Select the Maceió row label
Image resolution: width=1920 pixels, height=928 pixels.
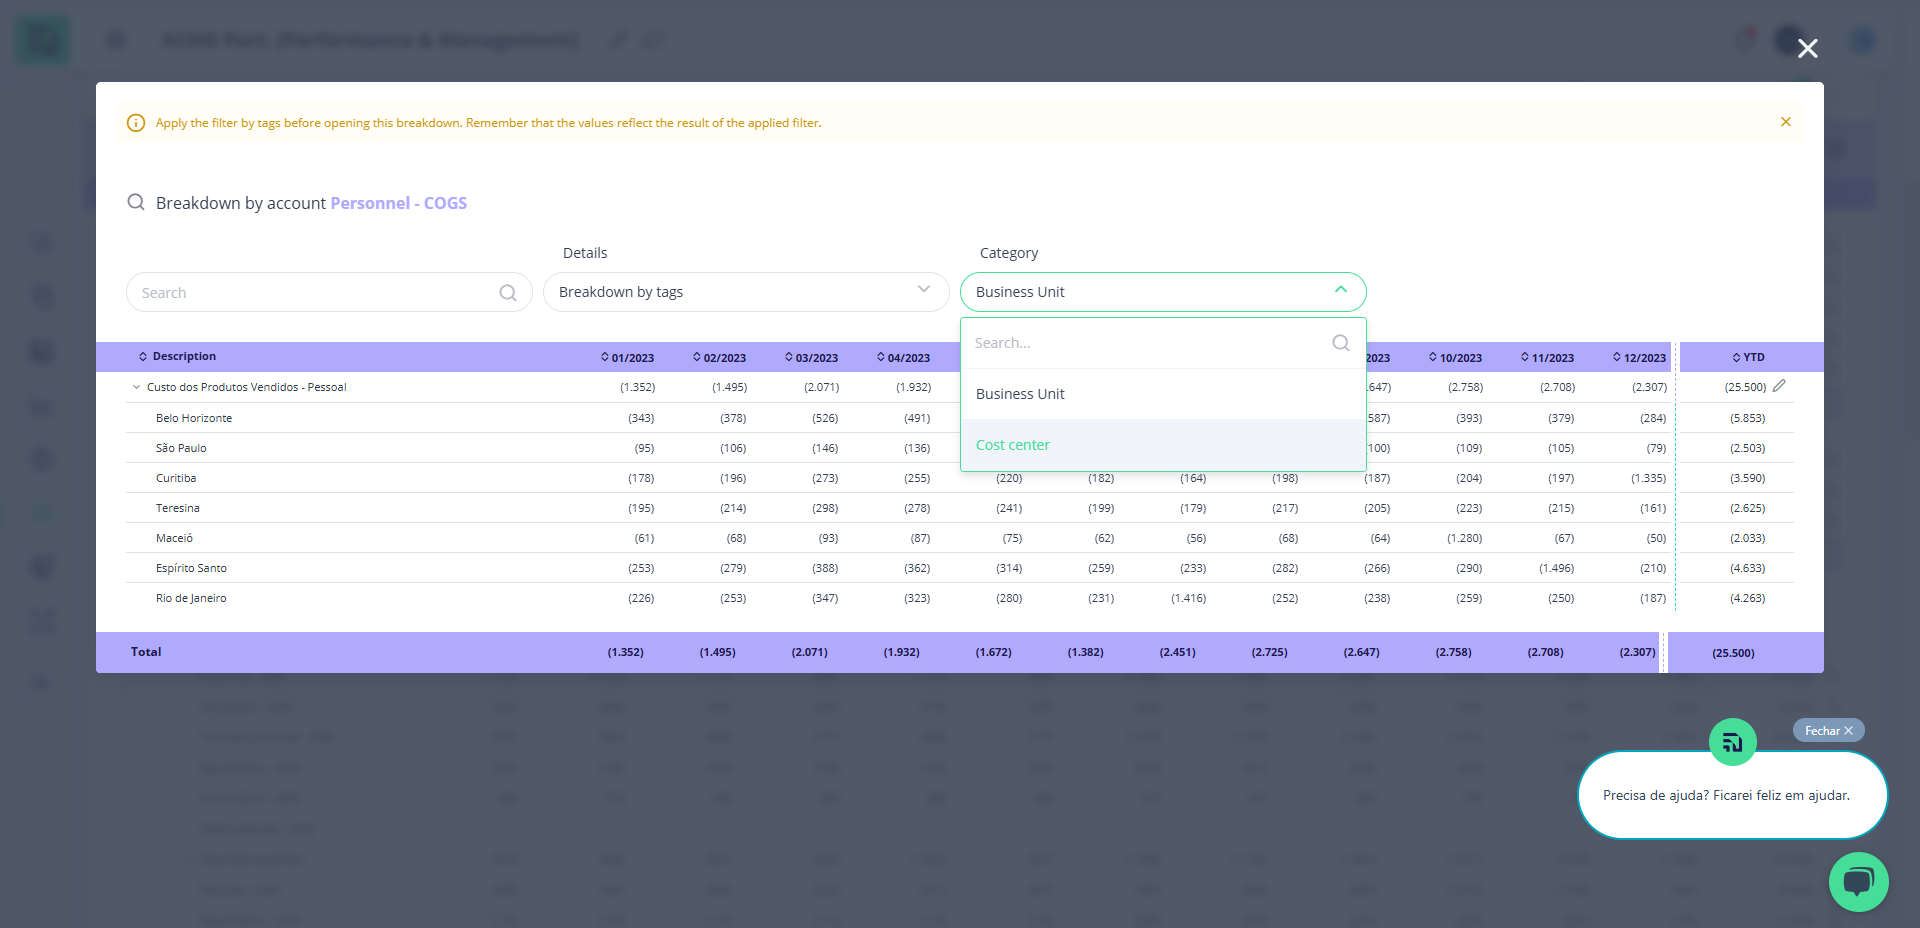pyautogui.click(x=174, y=538)
